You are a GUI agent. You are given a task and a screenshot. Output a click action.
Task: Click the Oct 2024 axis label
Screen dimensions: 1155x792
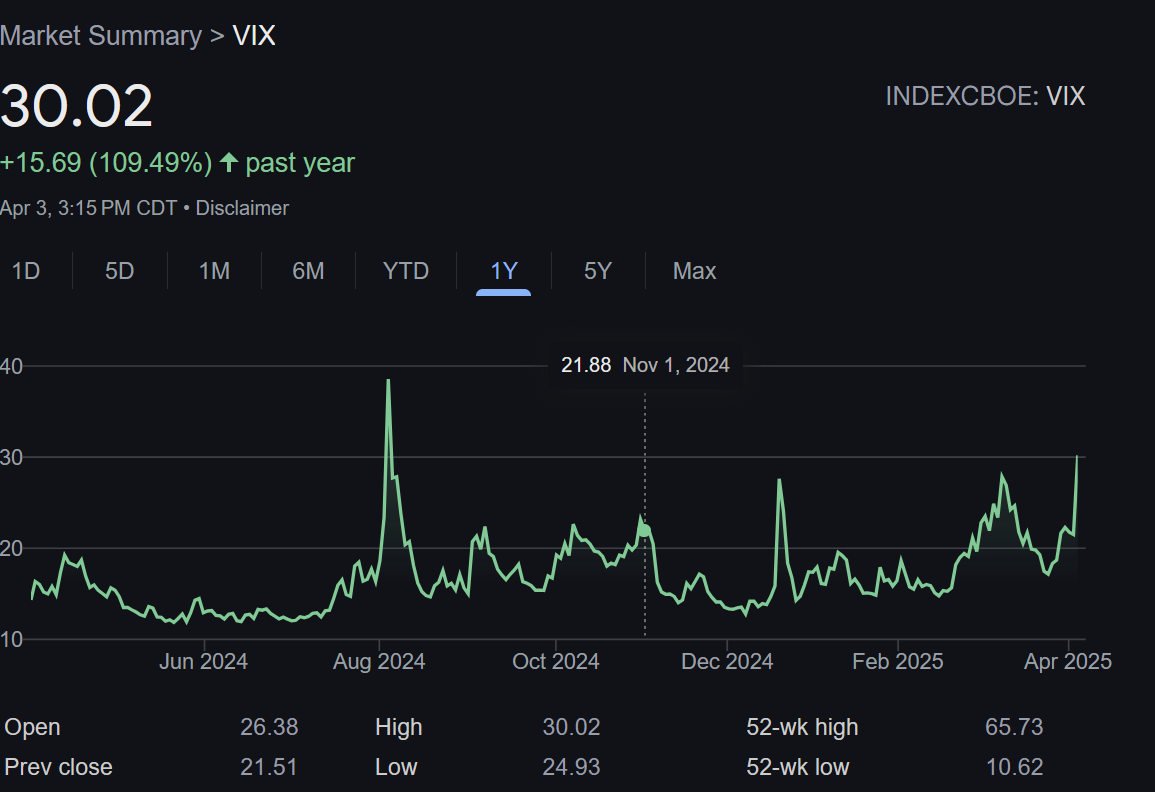(555, 662)
